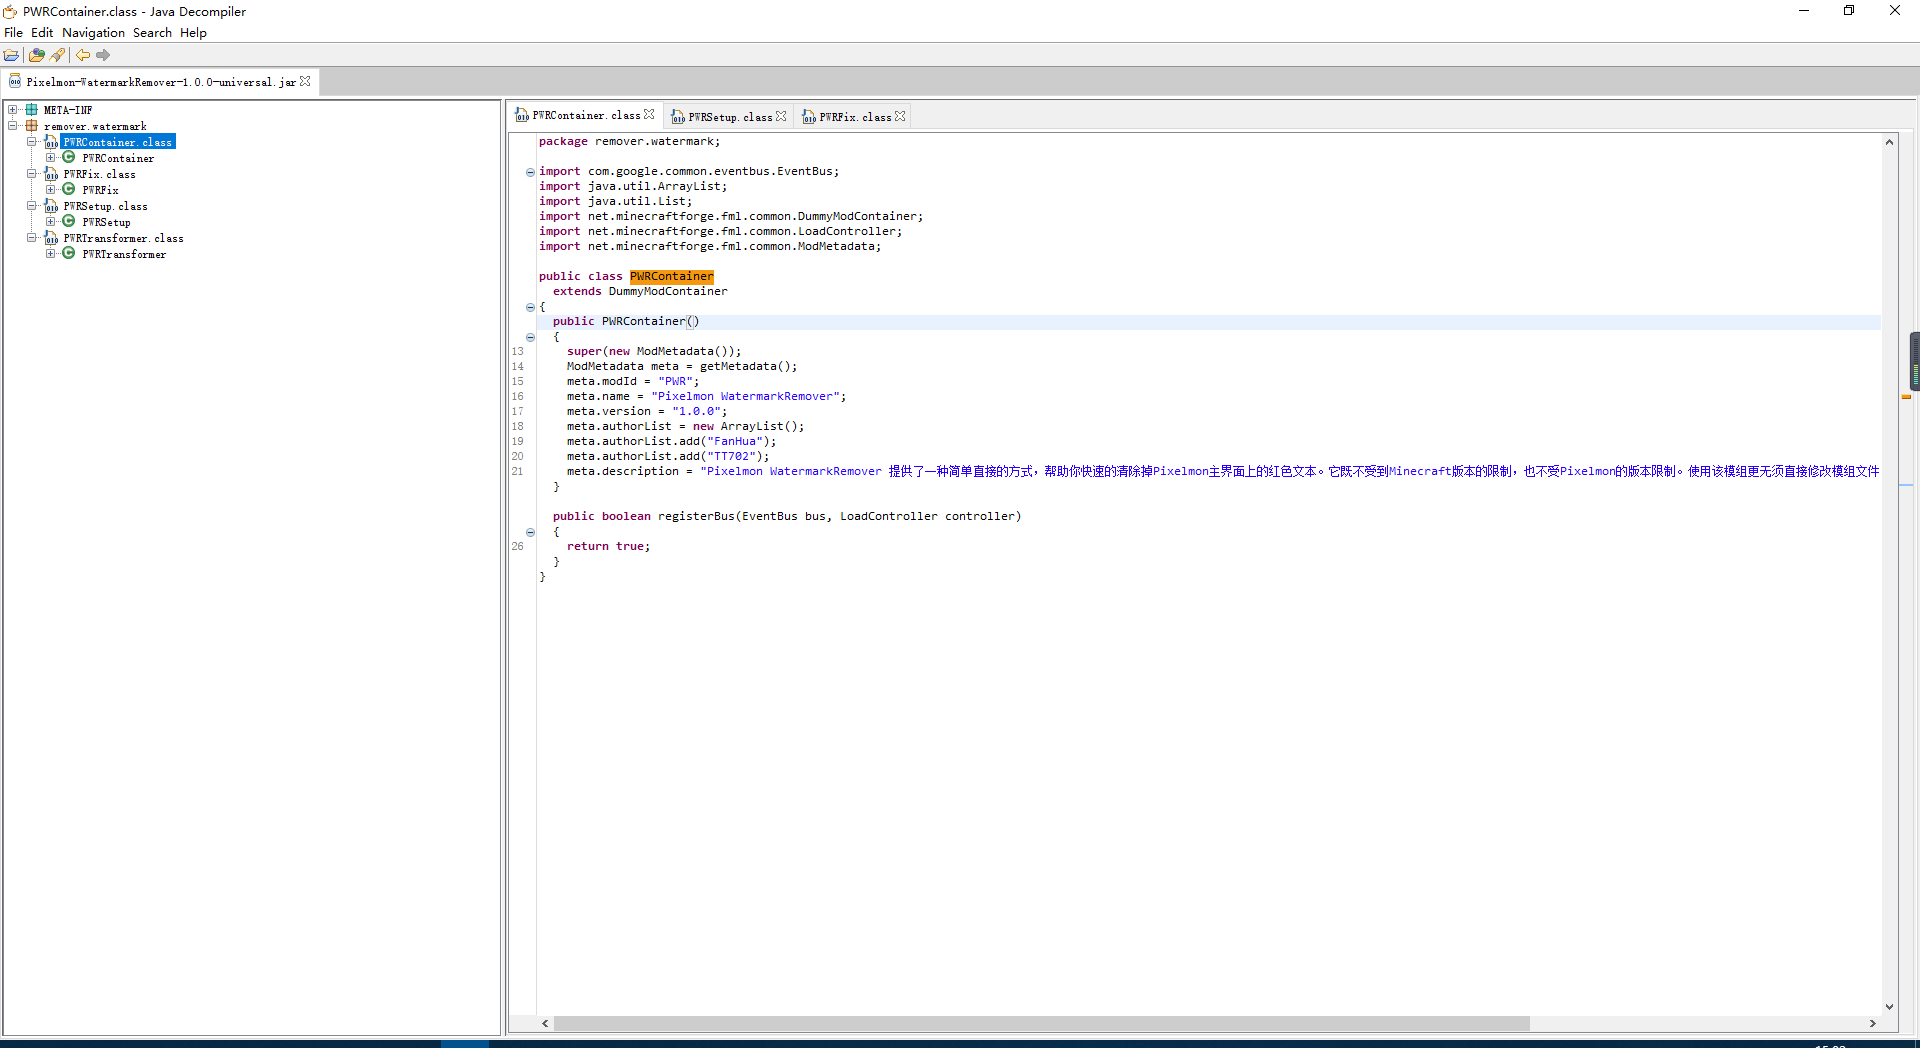Click the Search highlighter toolbar icon
The image size is (1920, 1048).
[x=58, y=55]
